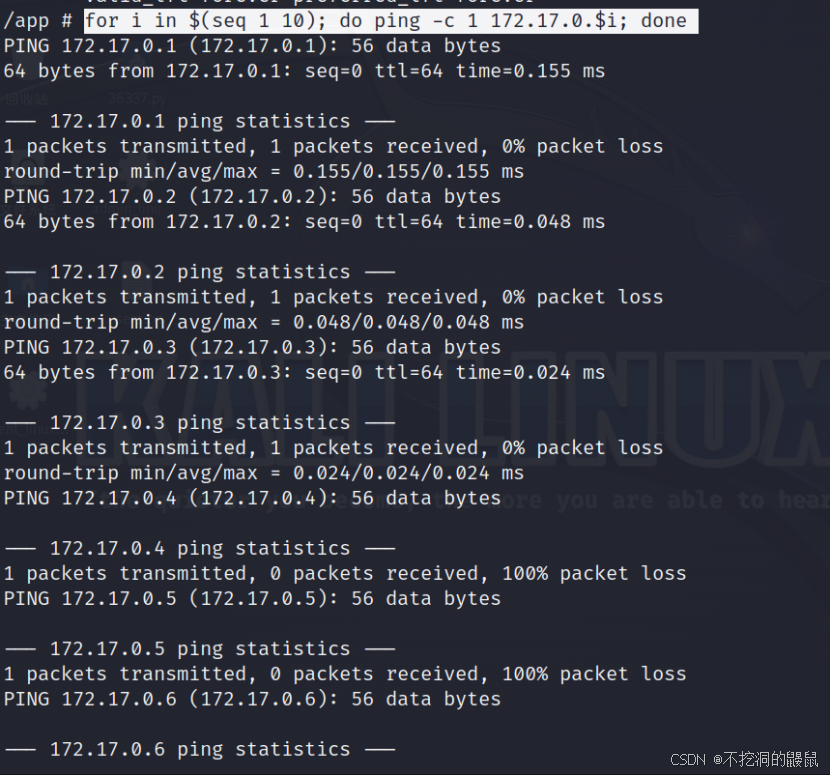Select the PING 172.17.0.4 header line
The width and height of the screenshot is (831, 776).
[x=252, y=498]
